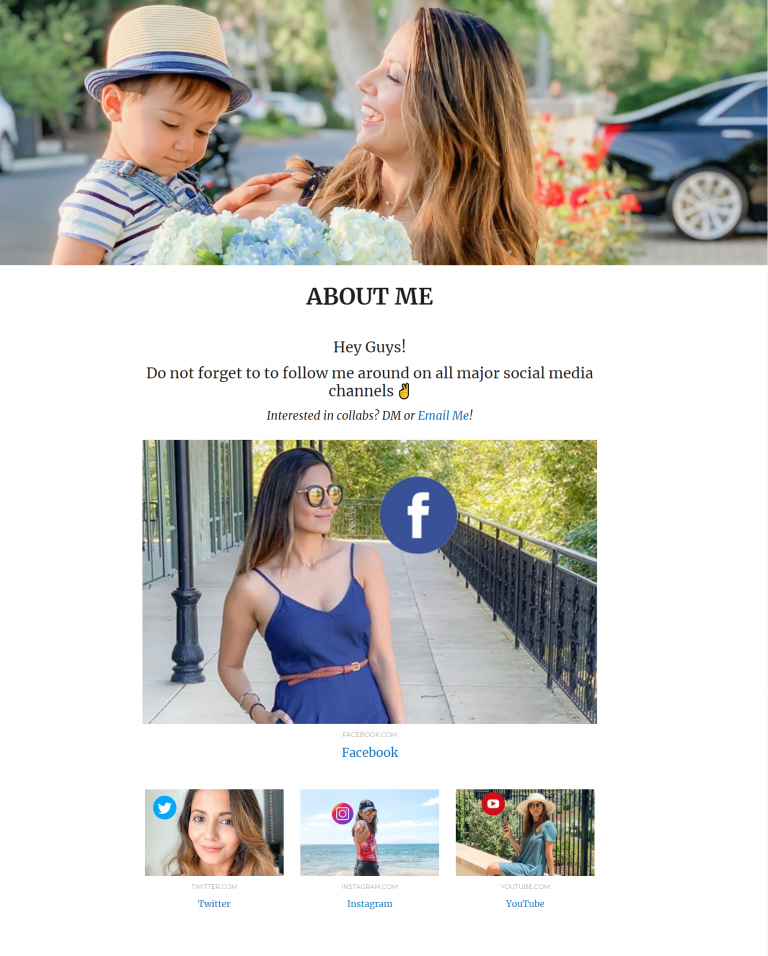Click the header photo of mother and child

pyautogui.click(x=384, y=132)
